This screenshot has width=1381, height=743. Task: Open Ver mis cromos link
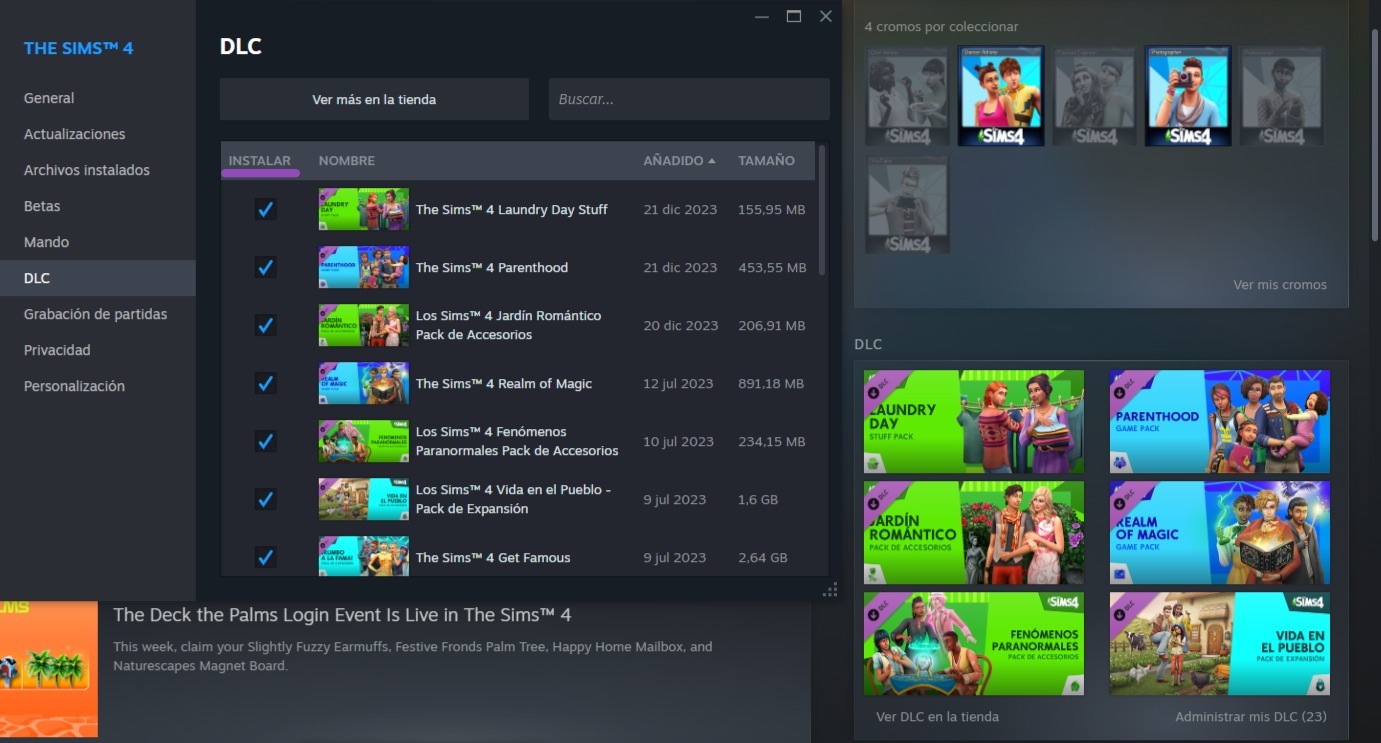click(x=1279, y=285)
